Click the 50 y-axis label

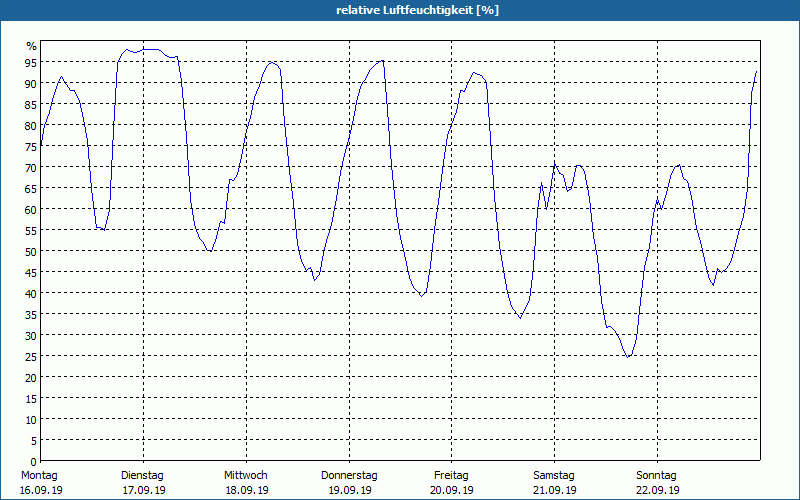tap(31, 251)
